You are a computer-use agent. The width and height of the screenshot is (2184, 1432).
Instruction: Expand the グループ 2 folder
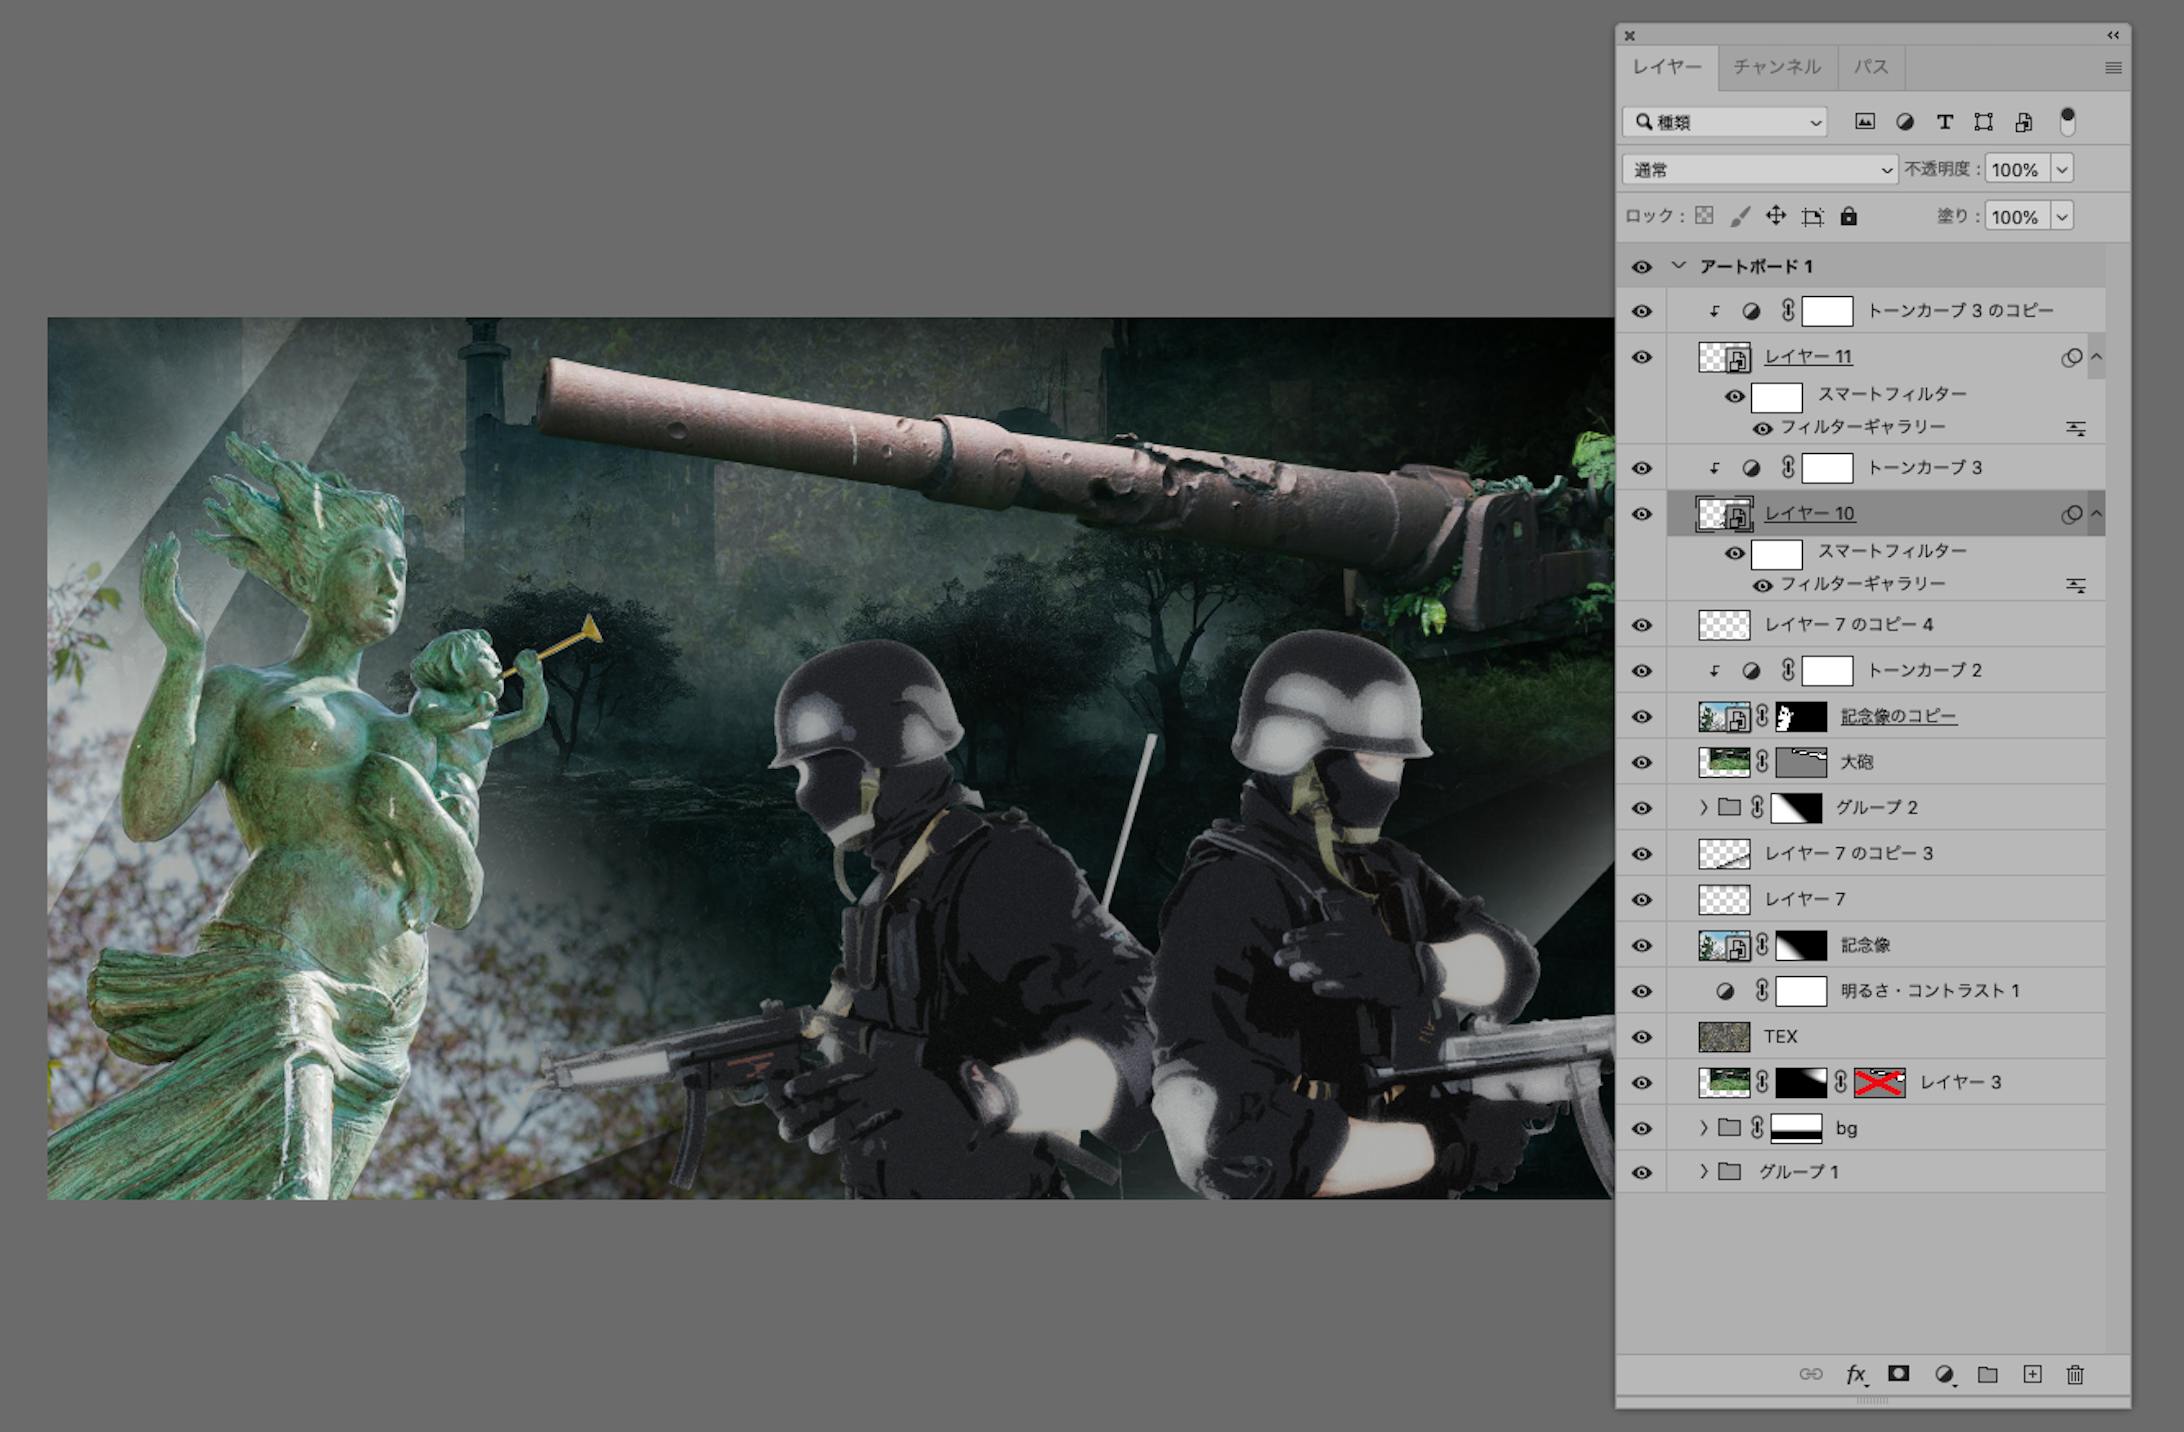1704,808
